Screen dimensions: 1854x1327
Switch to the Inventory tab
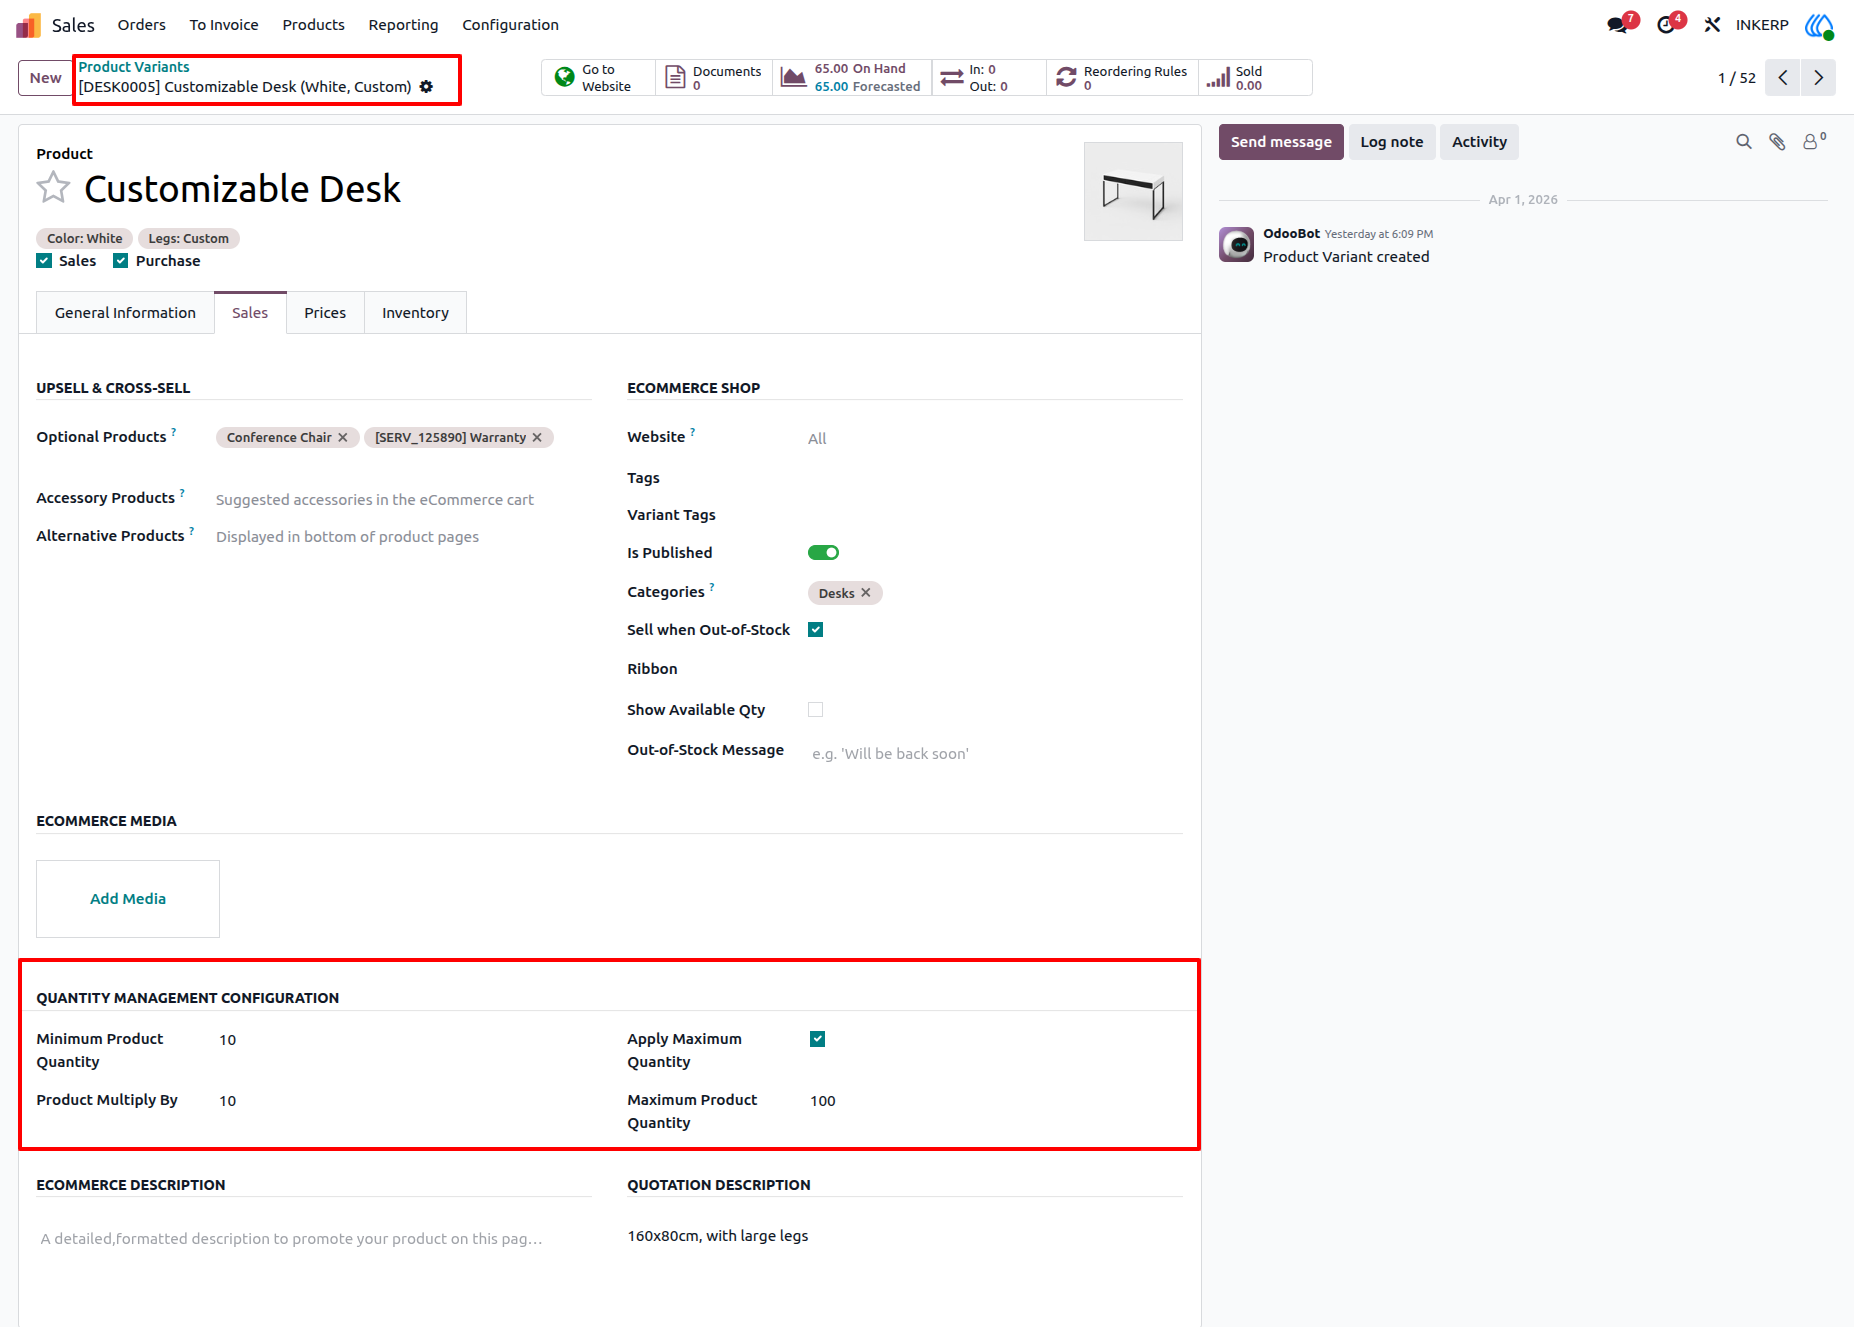click(x=415, y=313)
